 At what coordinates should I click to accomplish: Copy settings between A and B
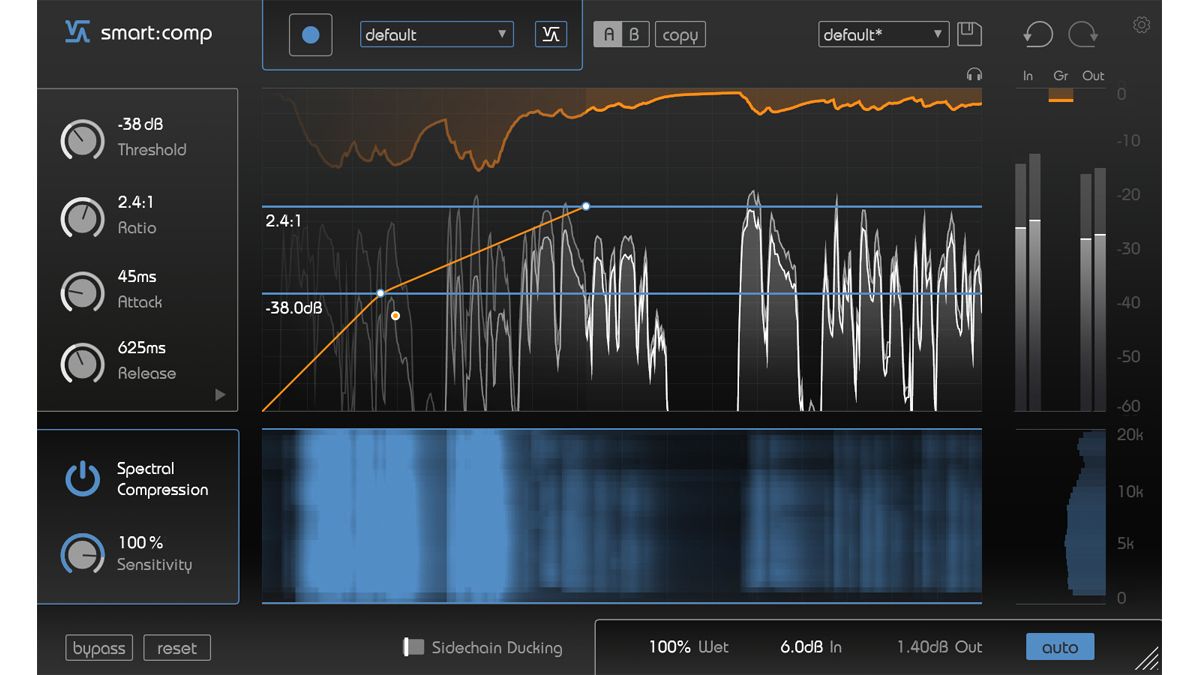coord(680,33)
